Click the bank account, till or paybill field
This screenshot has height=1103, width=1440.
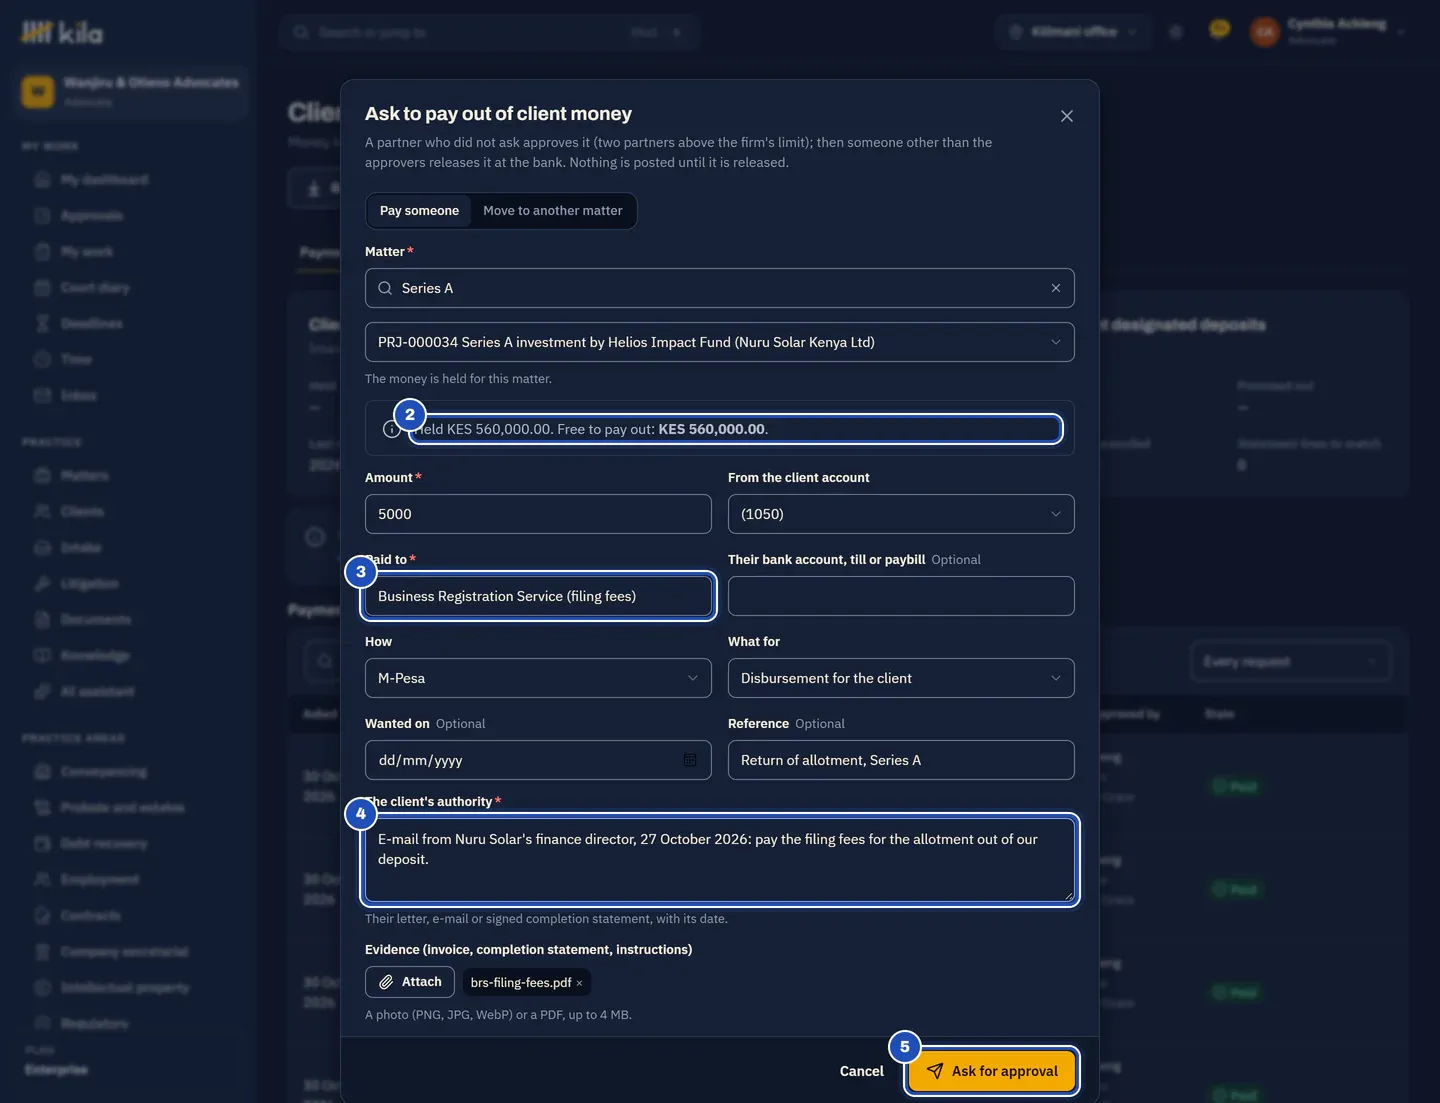[x=901, y=596]
